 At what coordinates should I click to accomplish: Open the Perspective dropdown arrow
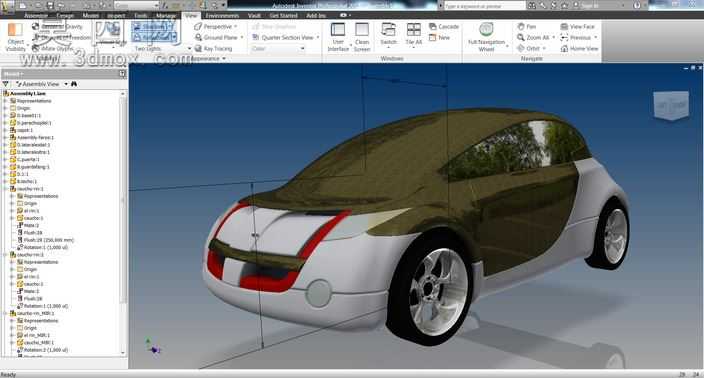click(x=235, y=26)
